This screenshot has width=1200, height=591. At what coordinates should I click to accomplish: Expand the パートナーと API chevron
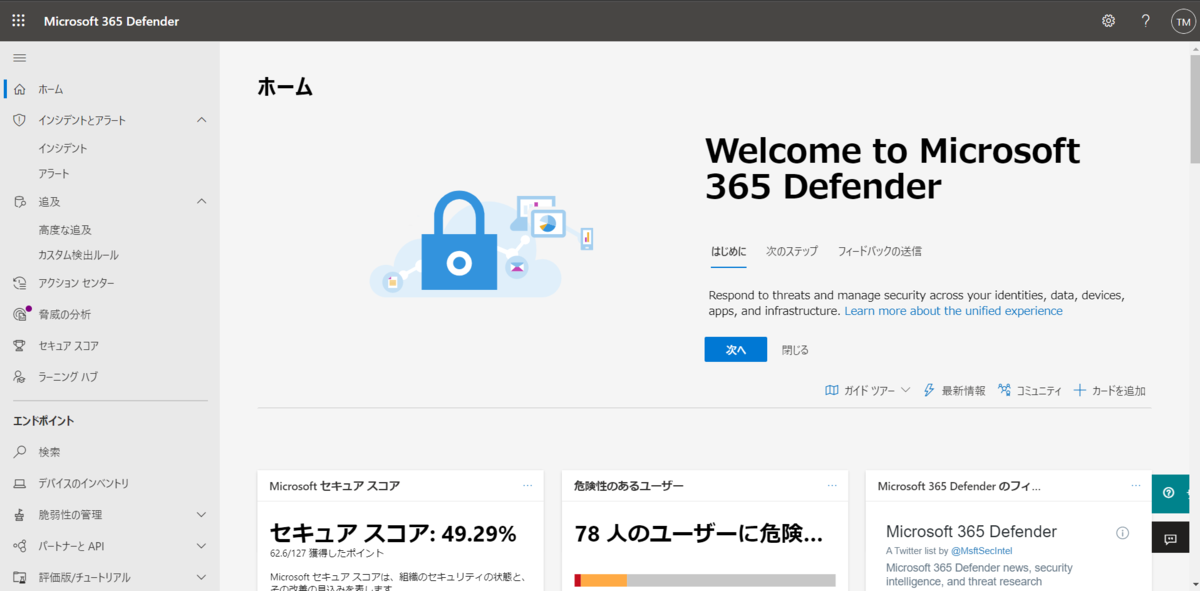201,546
